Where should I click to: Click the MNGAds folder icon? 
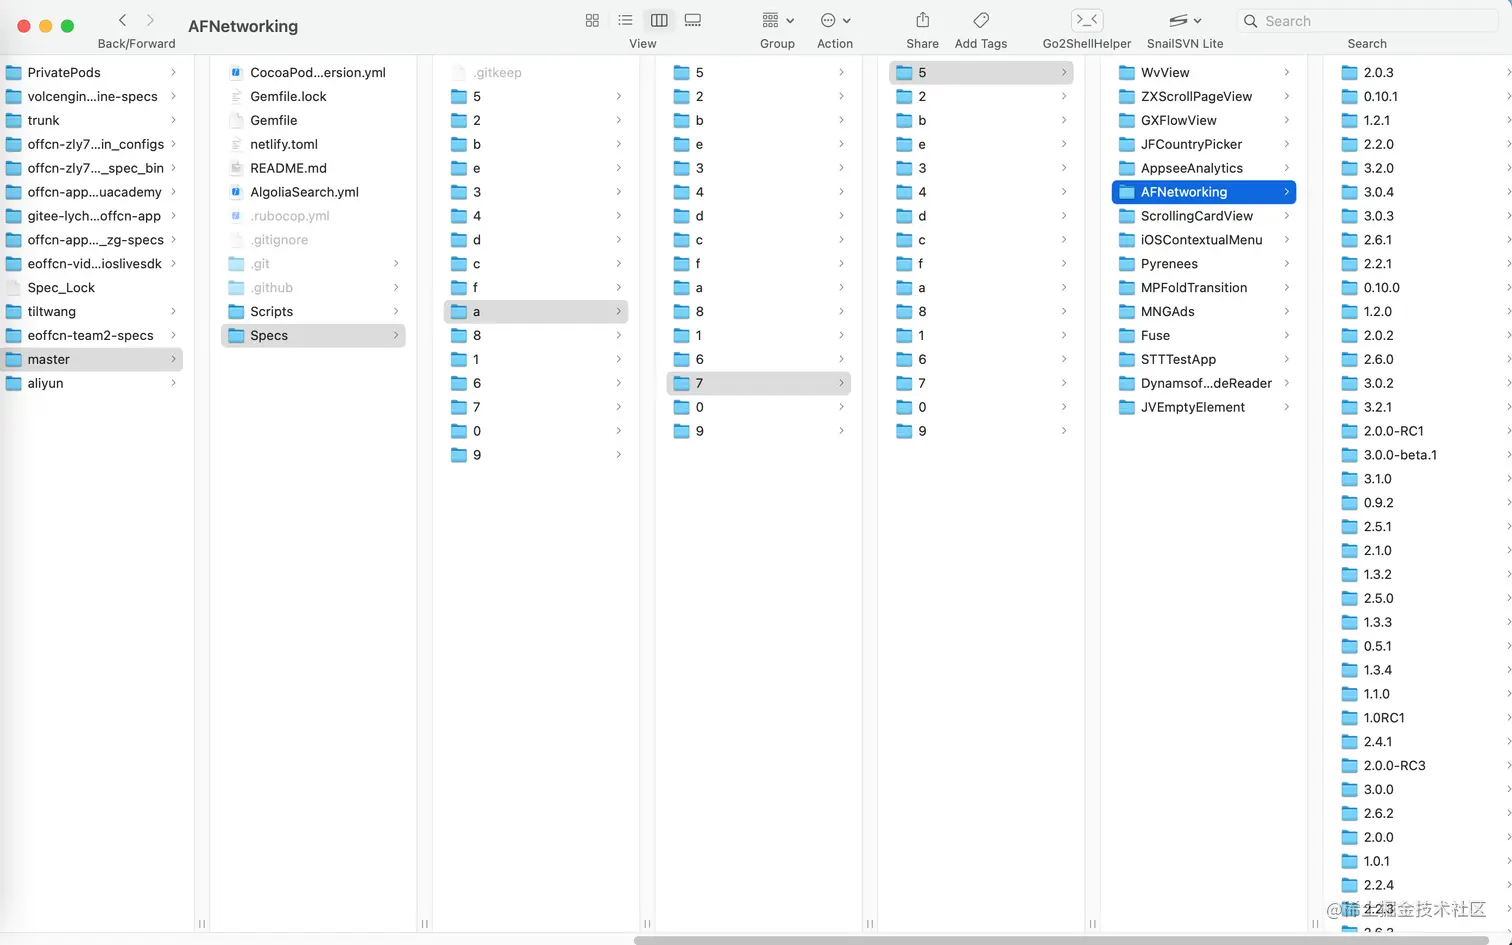click(x=1127, y=311)
